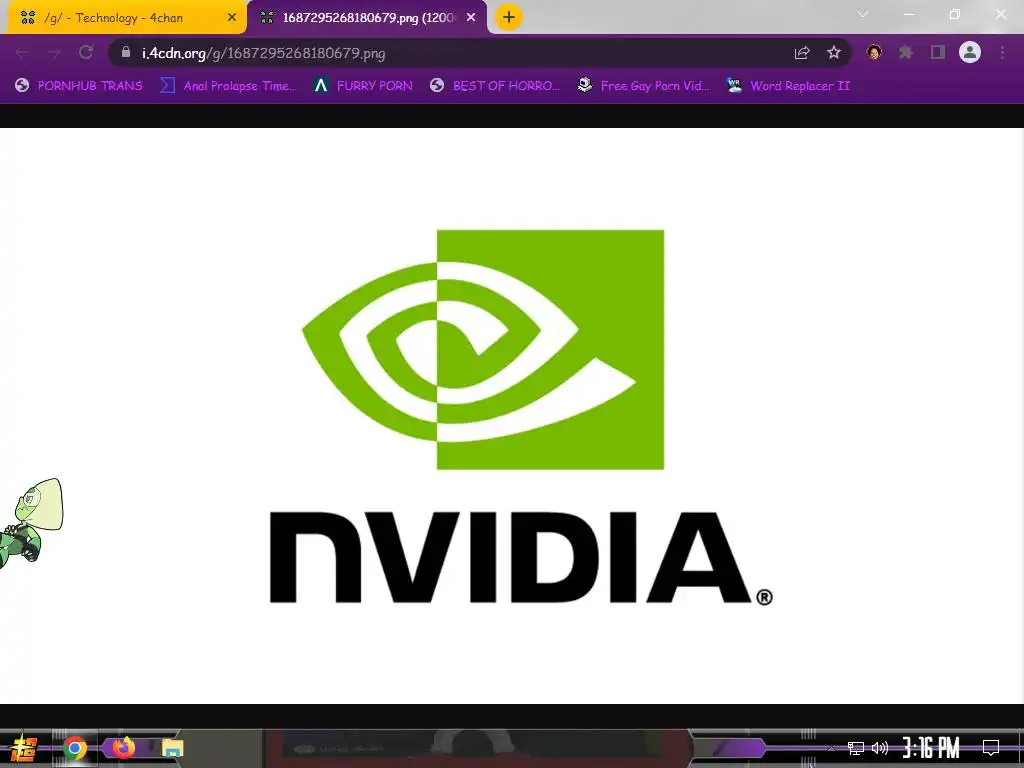1024x768 pixels.
Task: Select the 1687295268180679.png tab
Action: click(367, 18)
